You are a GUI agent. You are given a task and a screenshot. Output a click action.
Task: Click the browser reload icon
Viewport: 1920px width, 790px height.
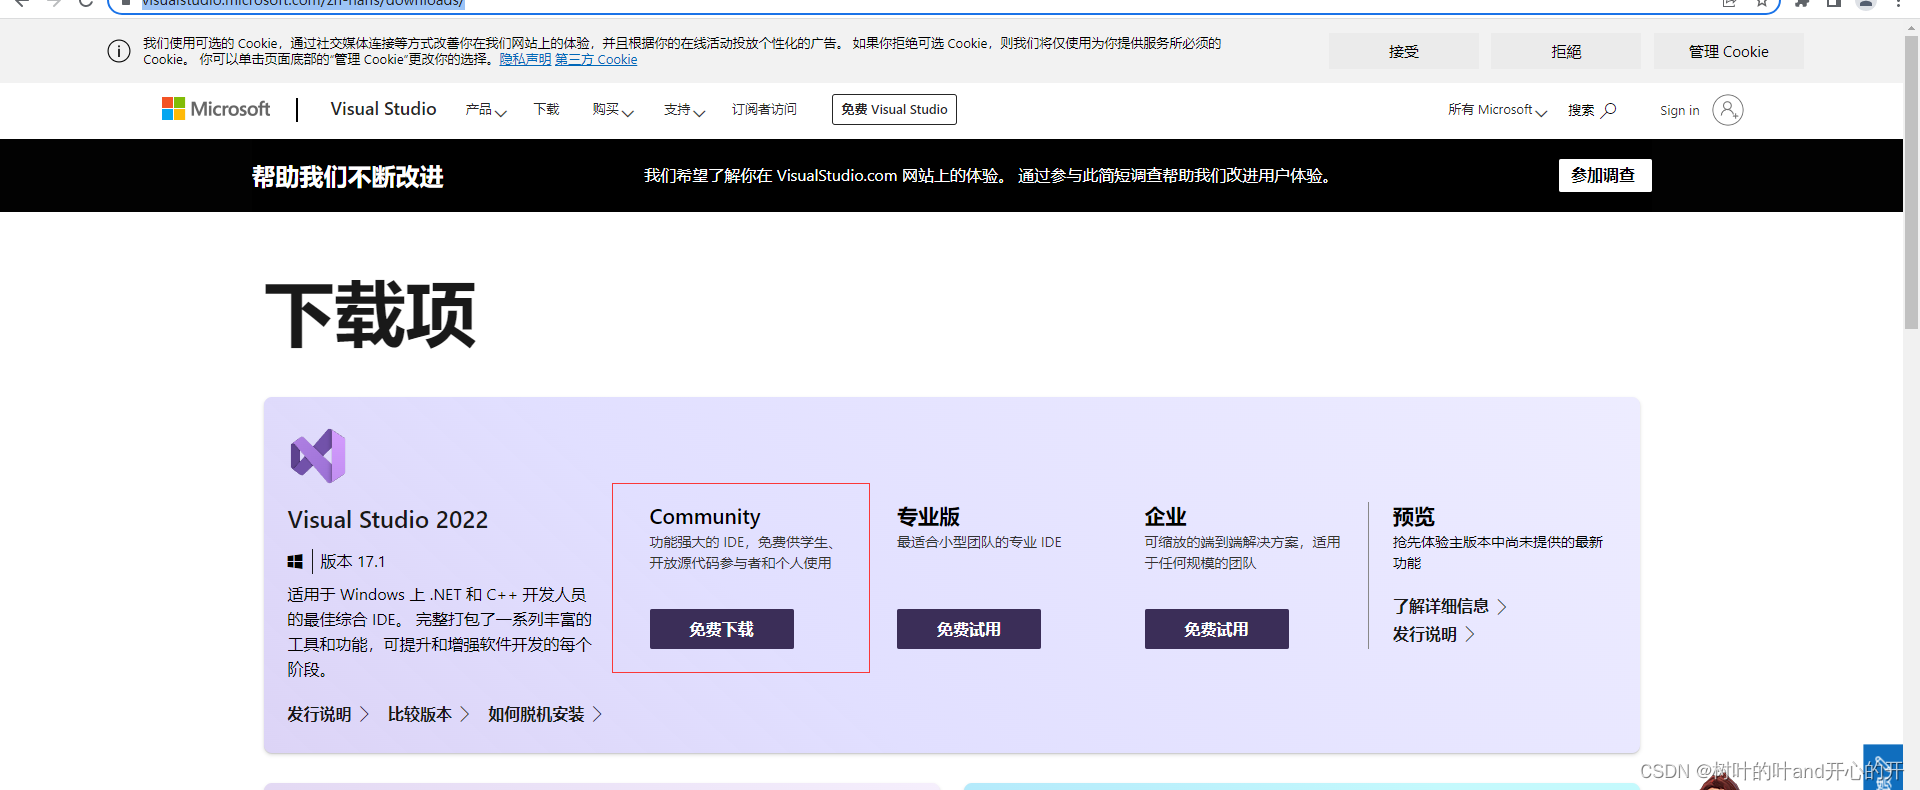(86, 3)
